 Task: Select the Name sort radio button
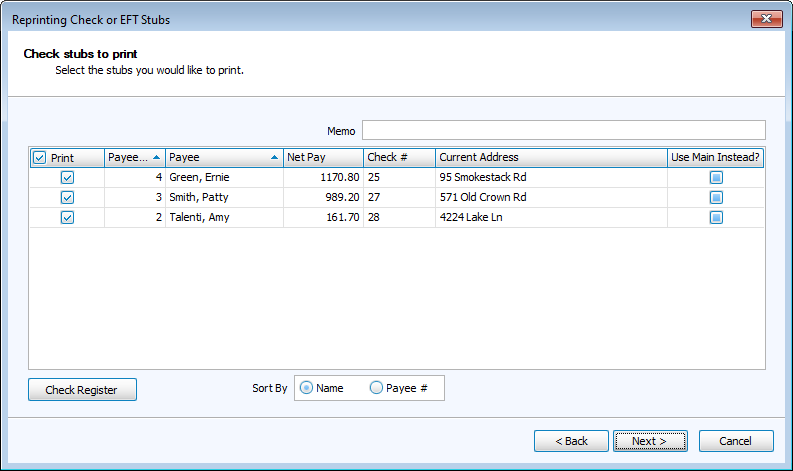[307, 388]
